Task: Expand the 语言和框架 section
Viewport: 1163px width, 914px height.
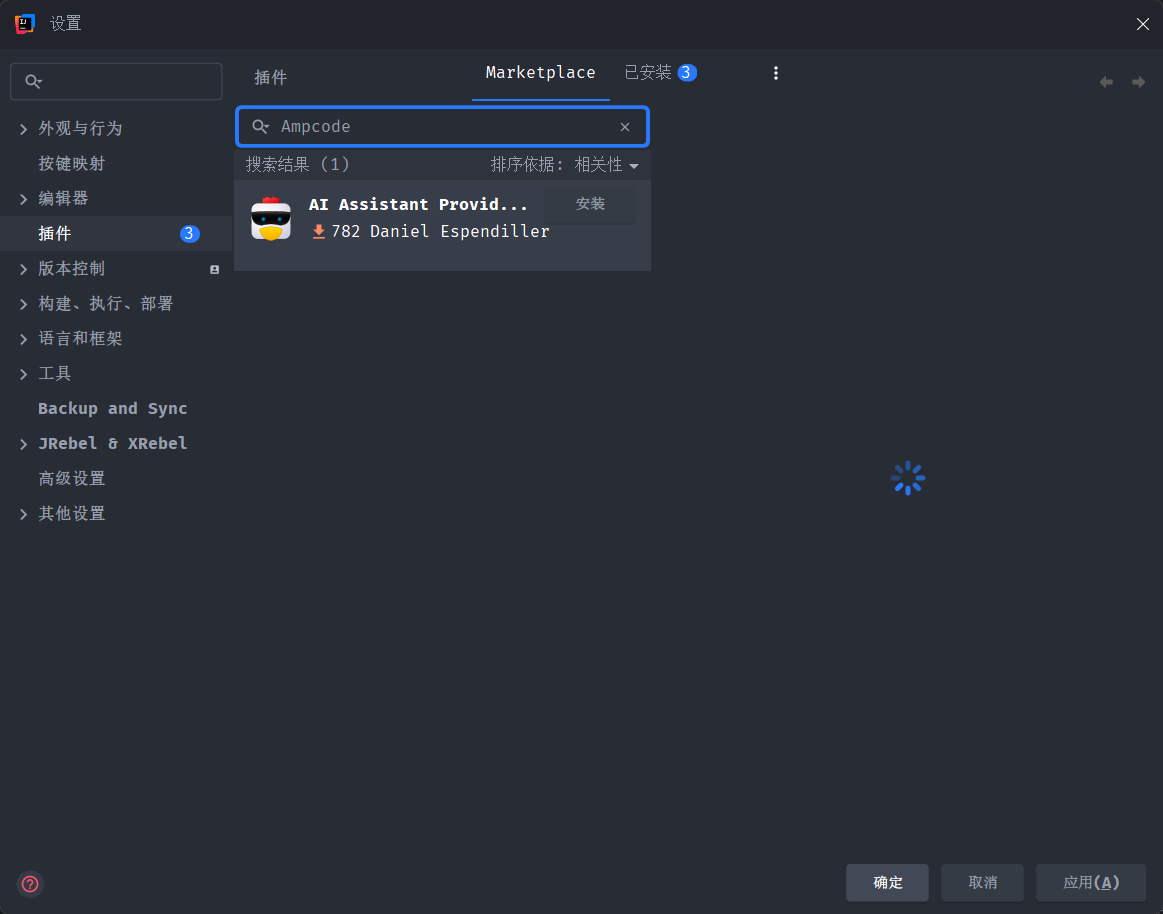Action: (24, 339)
